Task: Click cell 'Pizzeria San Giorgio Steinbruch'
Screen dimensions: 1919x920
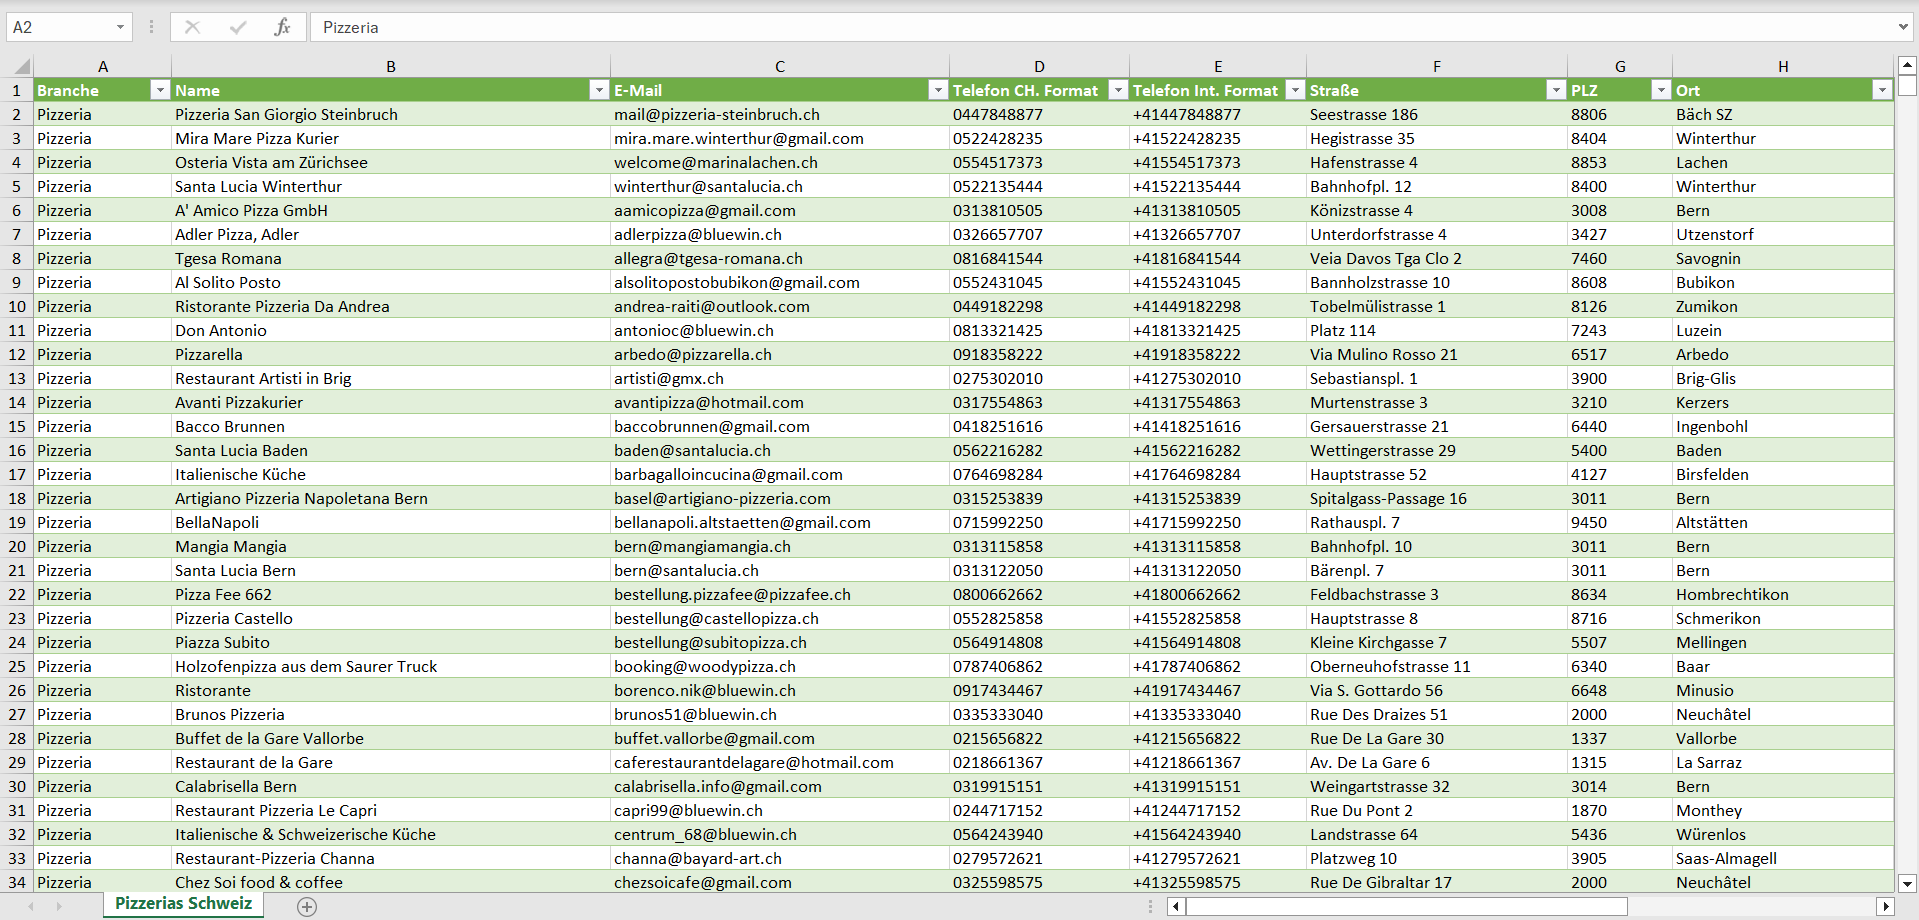Action: [x=391, y=114]
